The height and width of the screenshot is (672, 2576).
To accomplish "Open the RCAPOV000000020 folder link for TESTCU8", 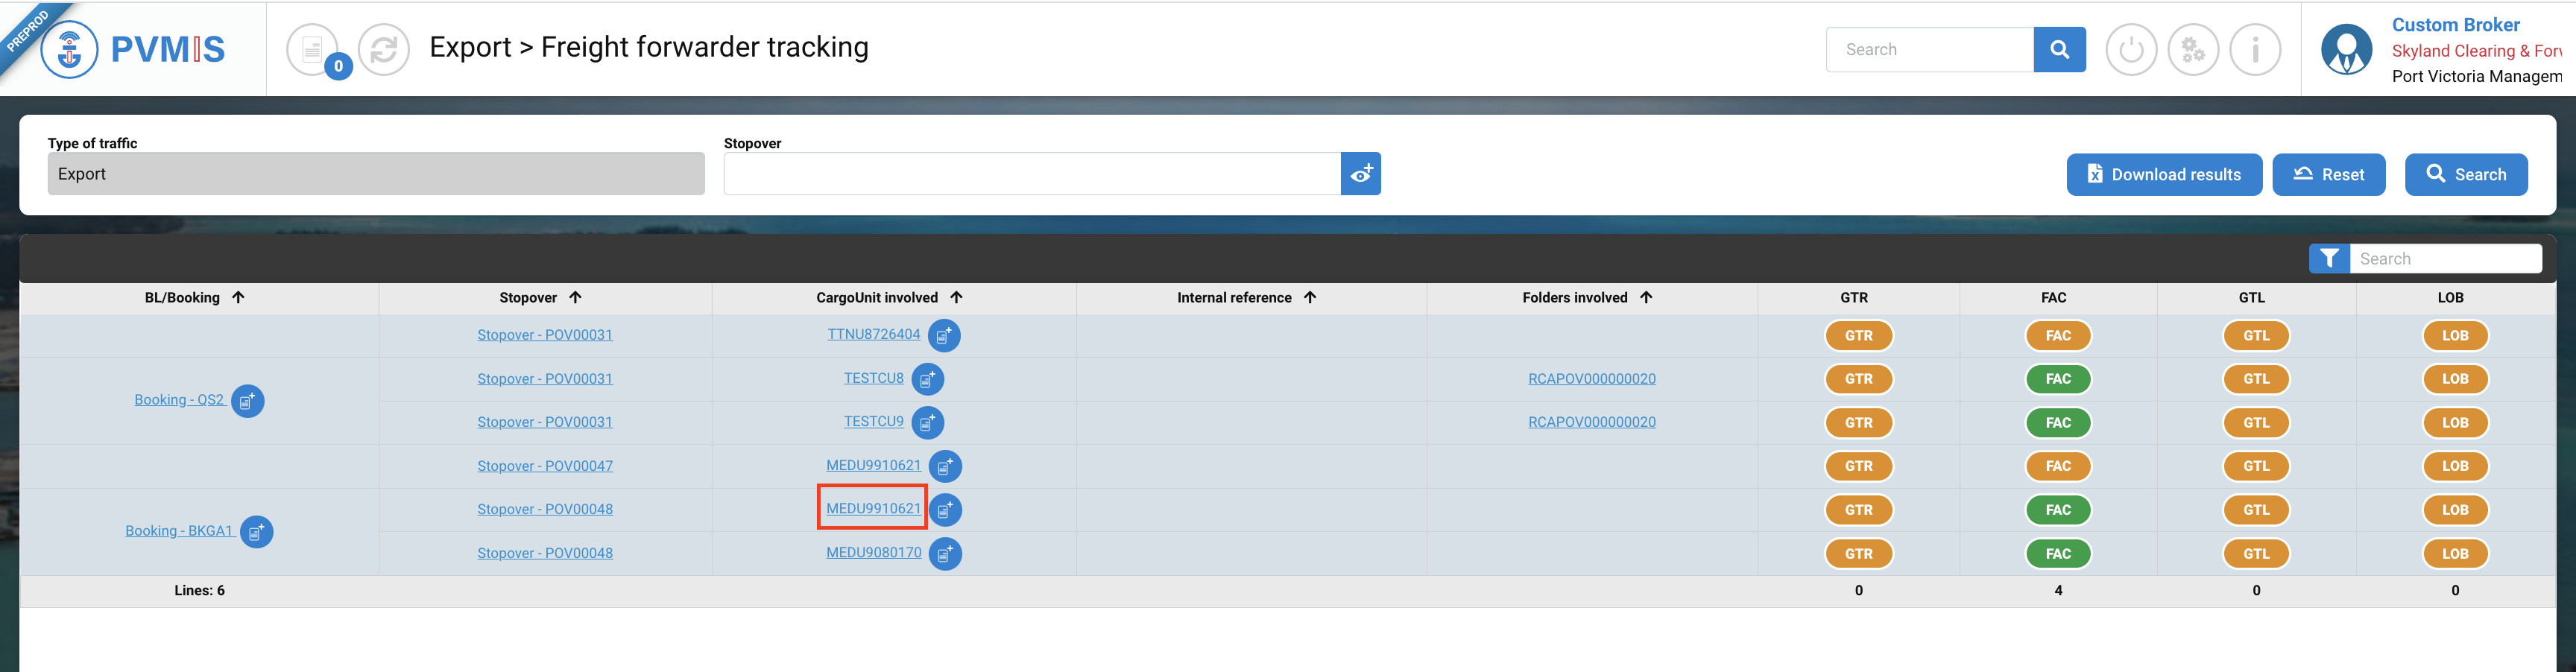I will point(1591,379).
